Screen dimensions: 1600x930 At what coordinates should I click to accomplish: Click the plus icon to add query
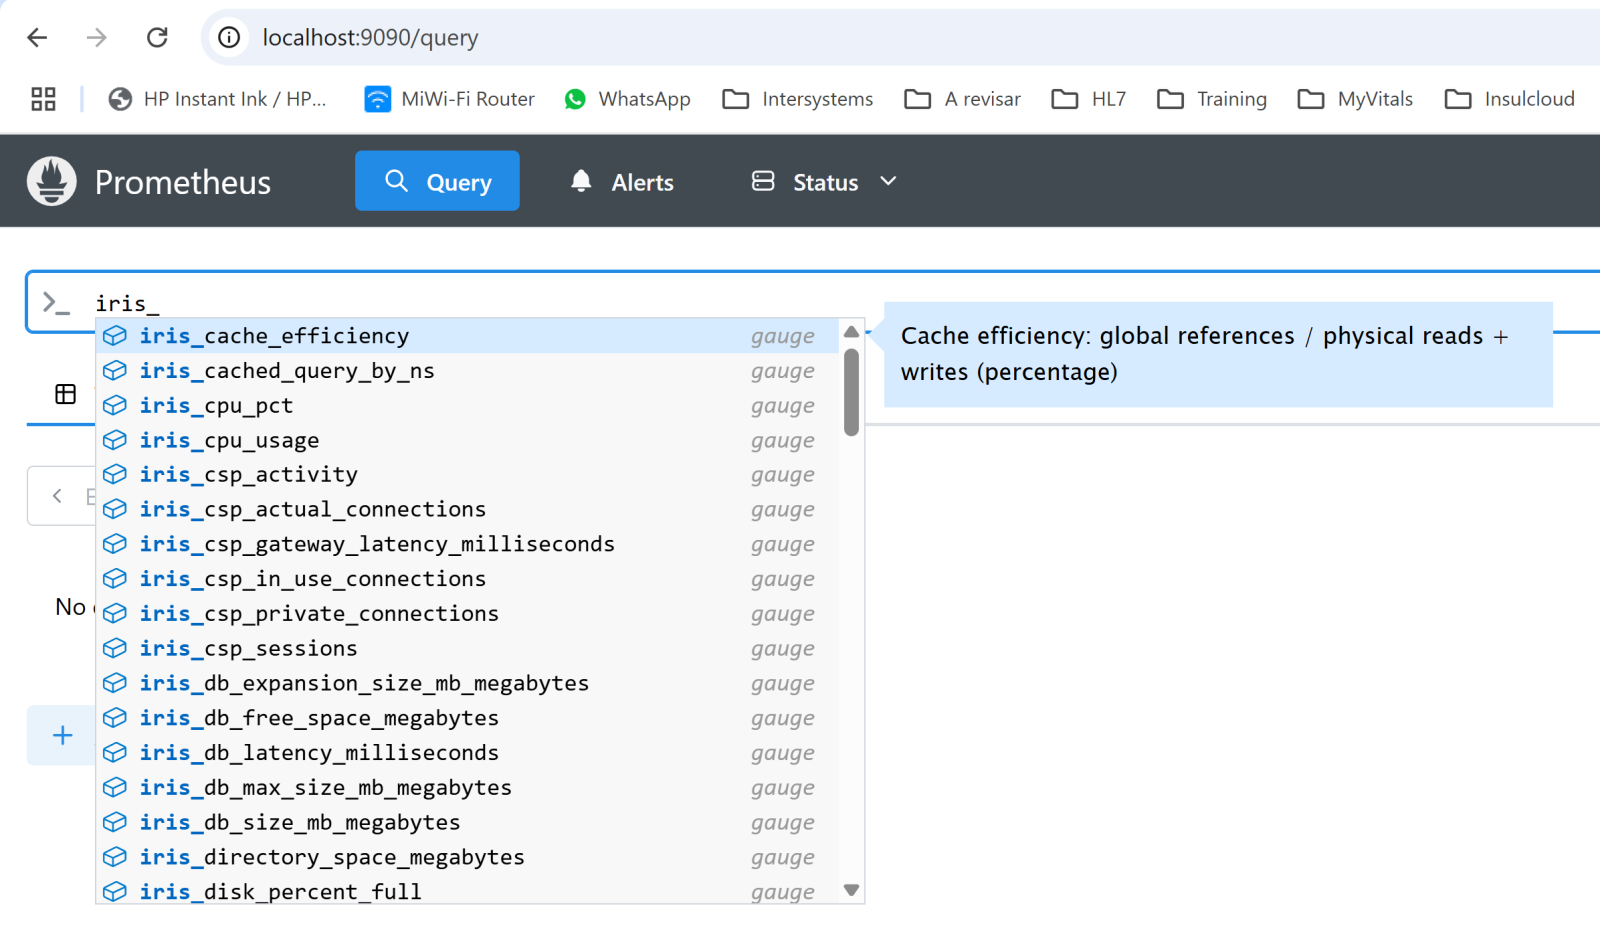click(x=62, y=736)
